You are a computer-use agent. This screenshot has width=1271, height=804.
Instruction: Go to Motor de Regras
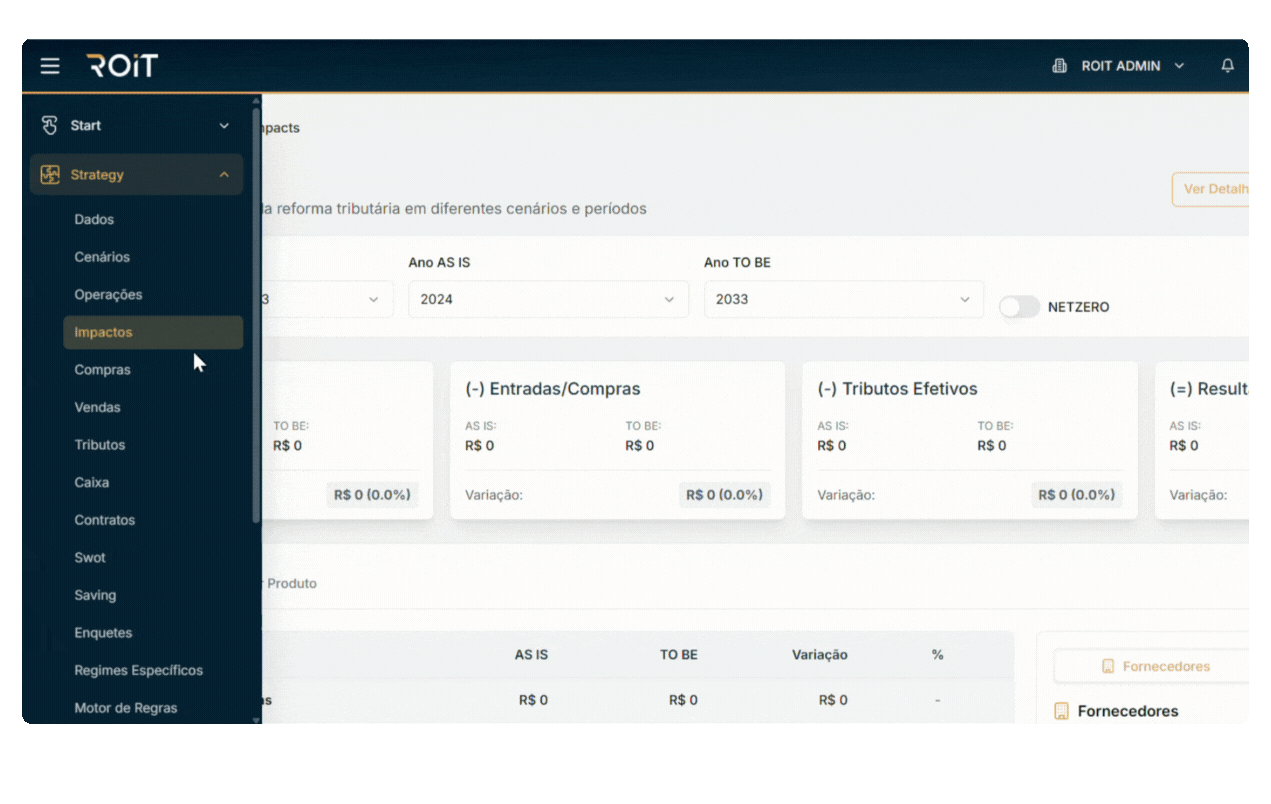[126, 708]
